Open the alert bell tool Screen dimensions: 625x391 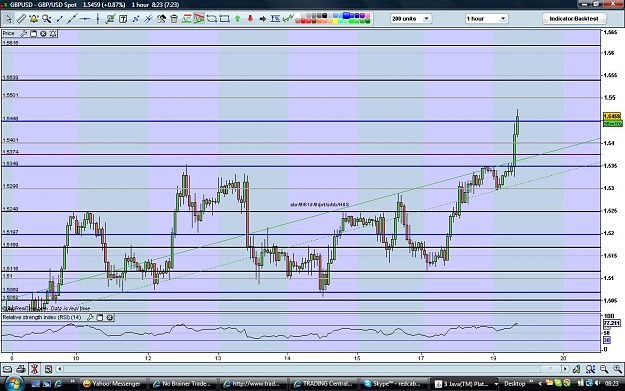click(x=33, y=18)
